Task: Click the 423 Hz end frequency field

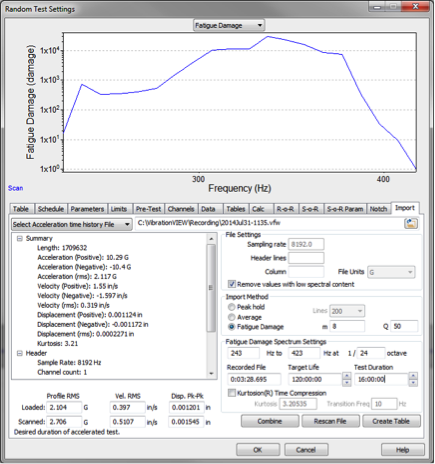Action: pos(304,353)
